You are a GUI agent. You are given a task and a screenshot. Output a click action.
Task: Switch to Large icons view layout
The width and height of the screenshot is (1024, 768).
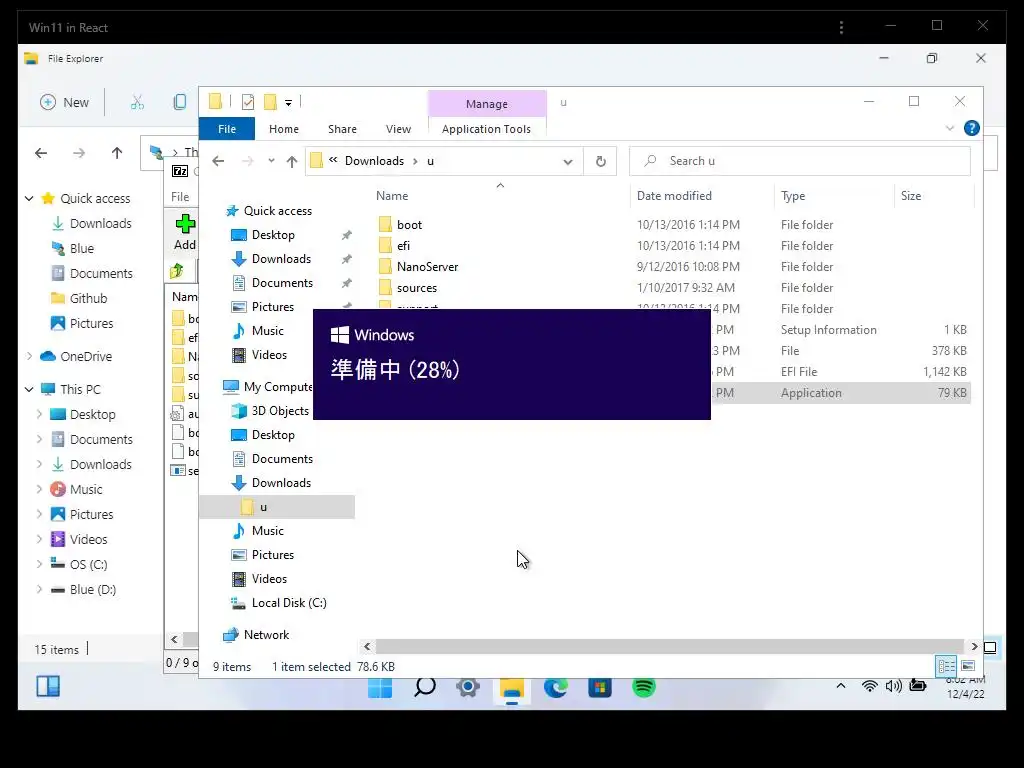tap(968, 665)
